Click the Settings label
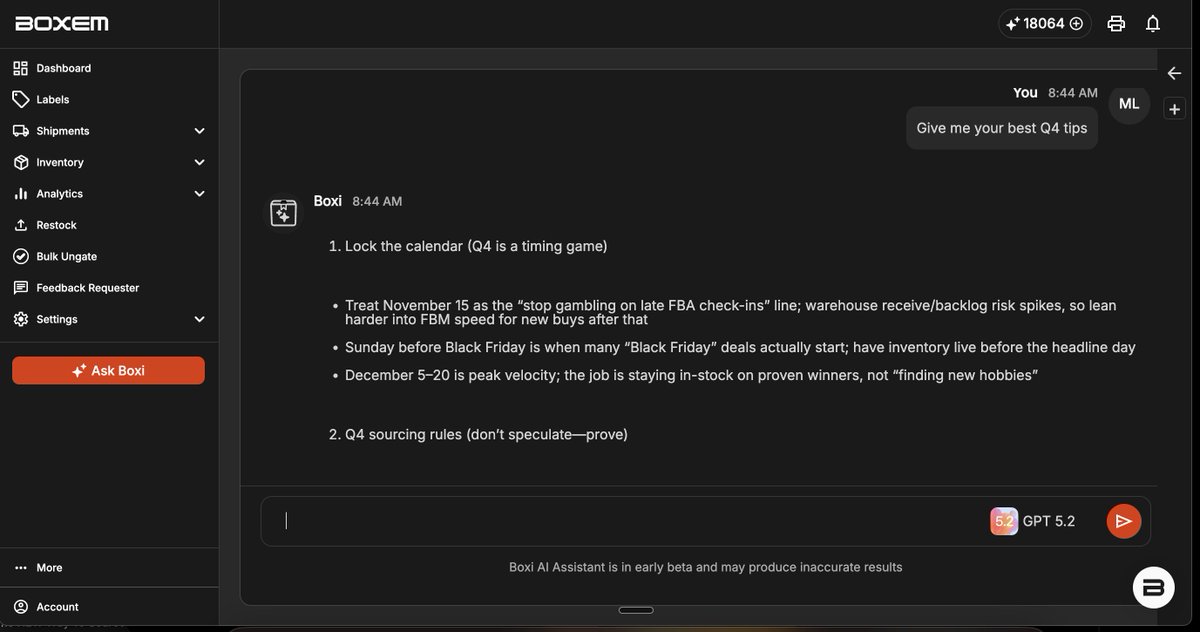Screen dimensions: 1200x632 click(x=57, y=319)
